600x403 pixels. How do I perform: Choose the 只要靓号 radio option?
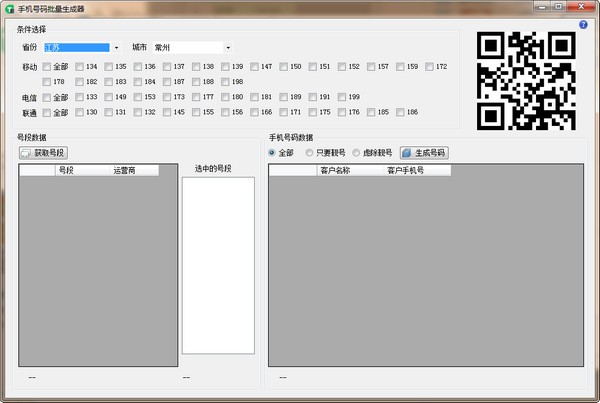(x=309, y=153)
